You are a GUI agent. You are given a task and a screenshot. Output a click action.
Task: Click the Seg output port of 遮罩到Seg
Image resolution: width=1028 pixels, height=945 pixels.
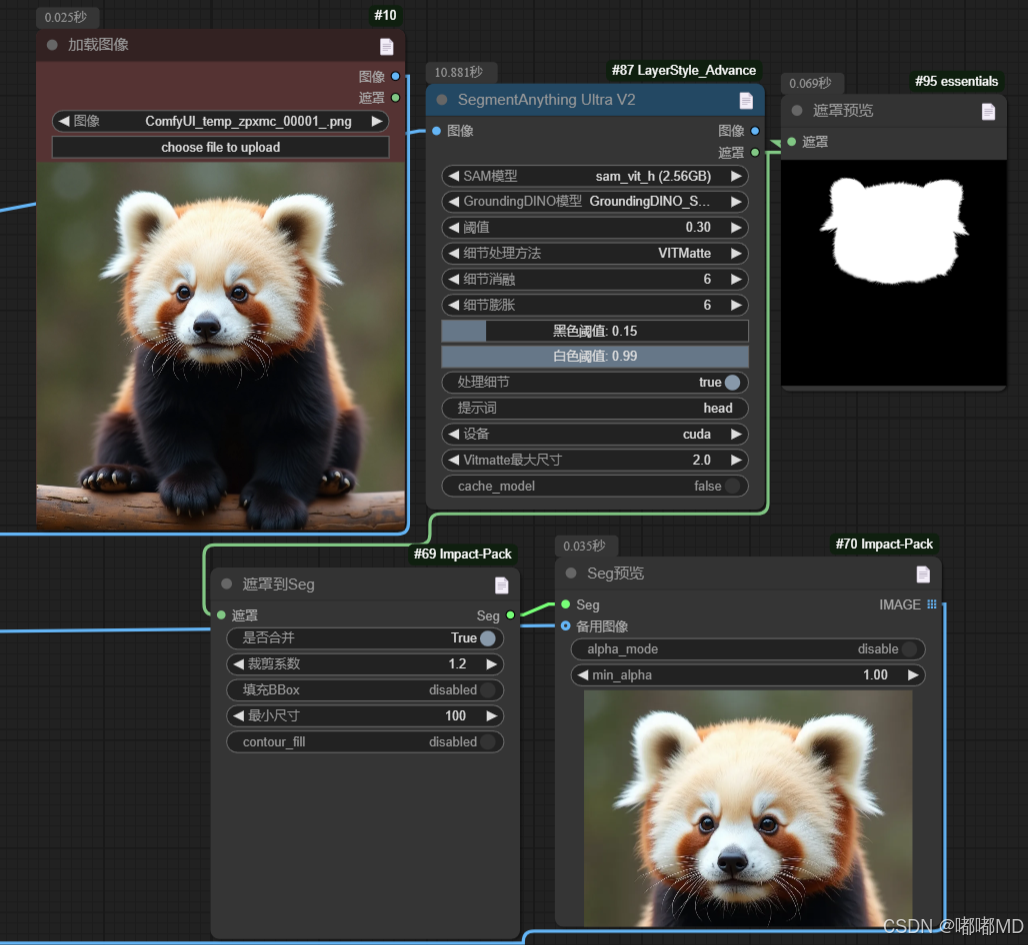(x=510, y=615)
